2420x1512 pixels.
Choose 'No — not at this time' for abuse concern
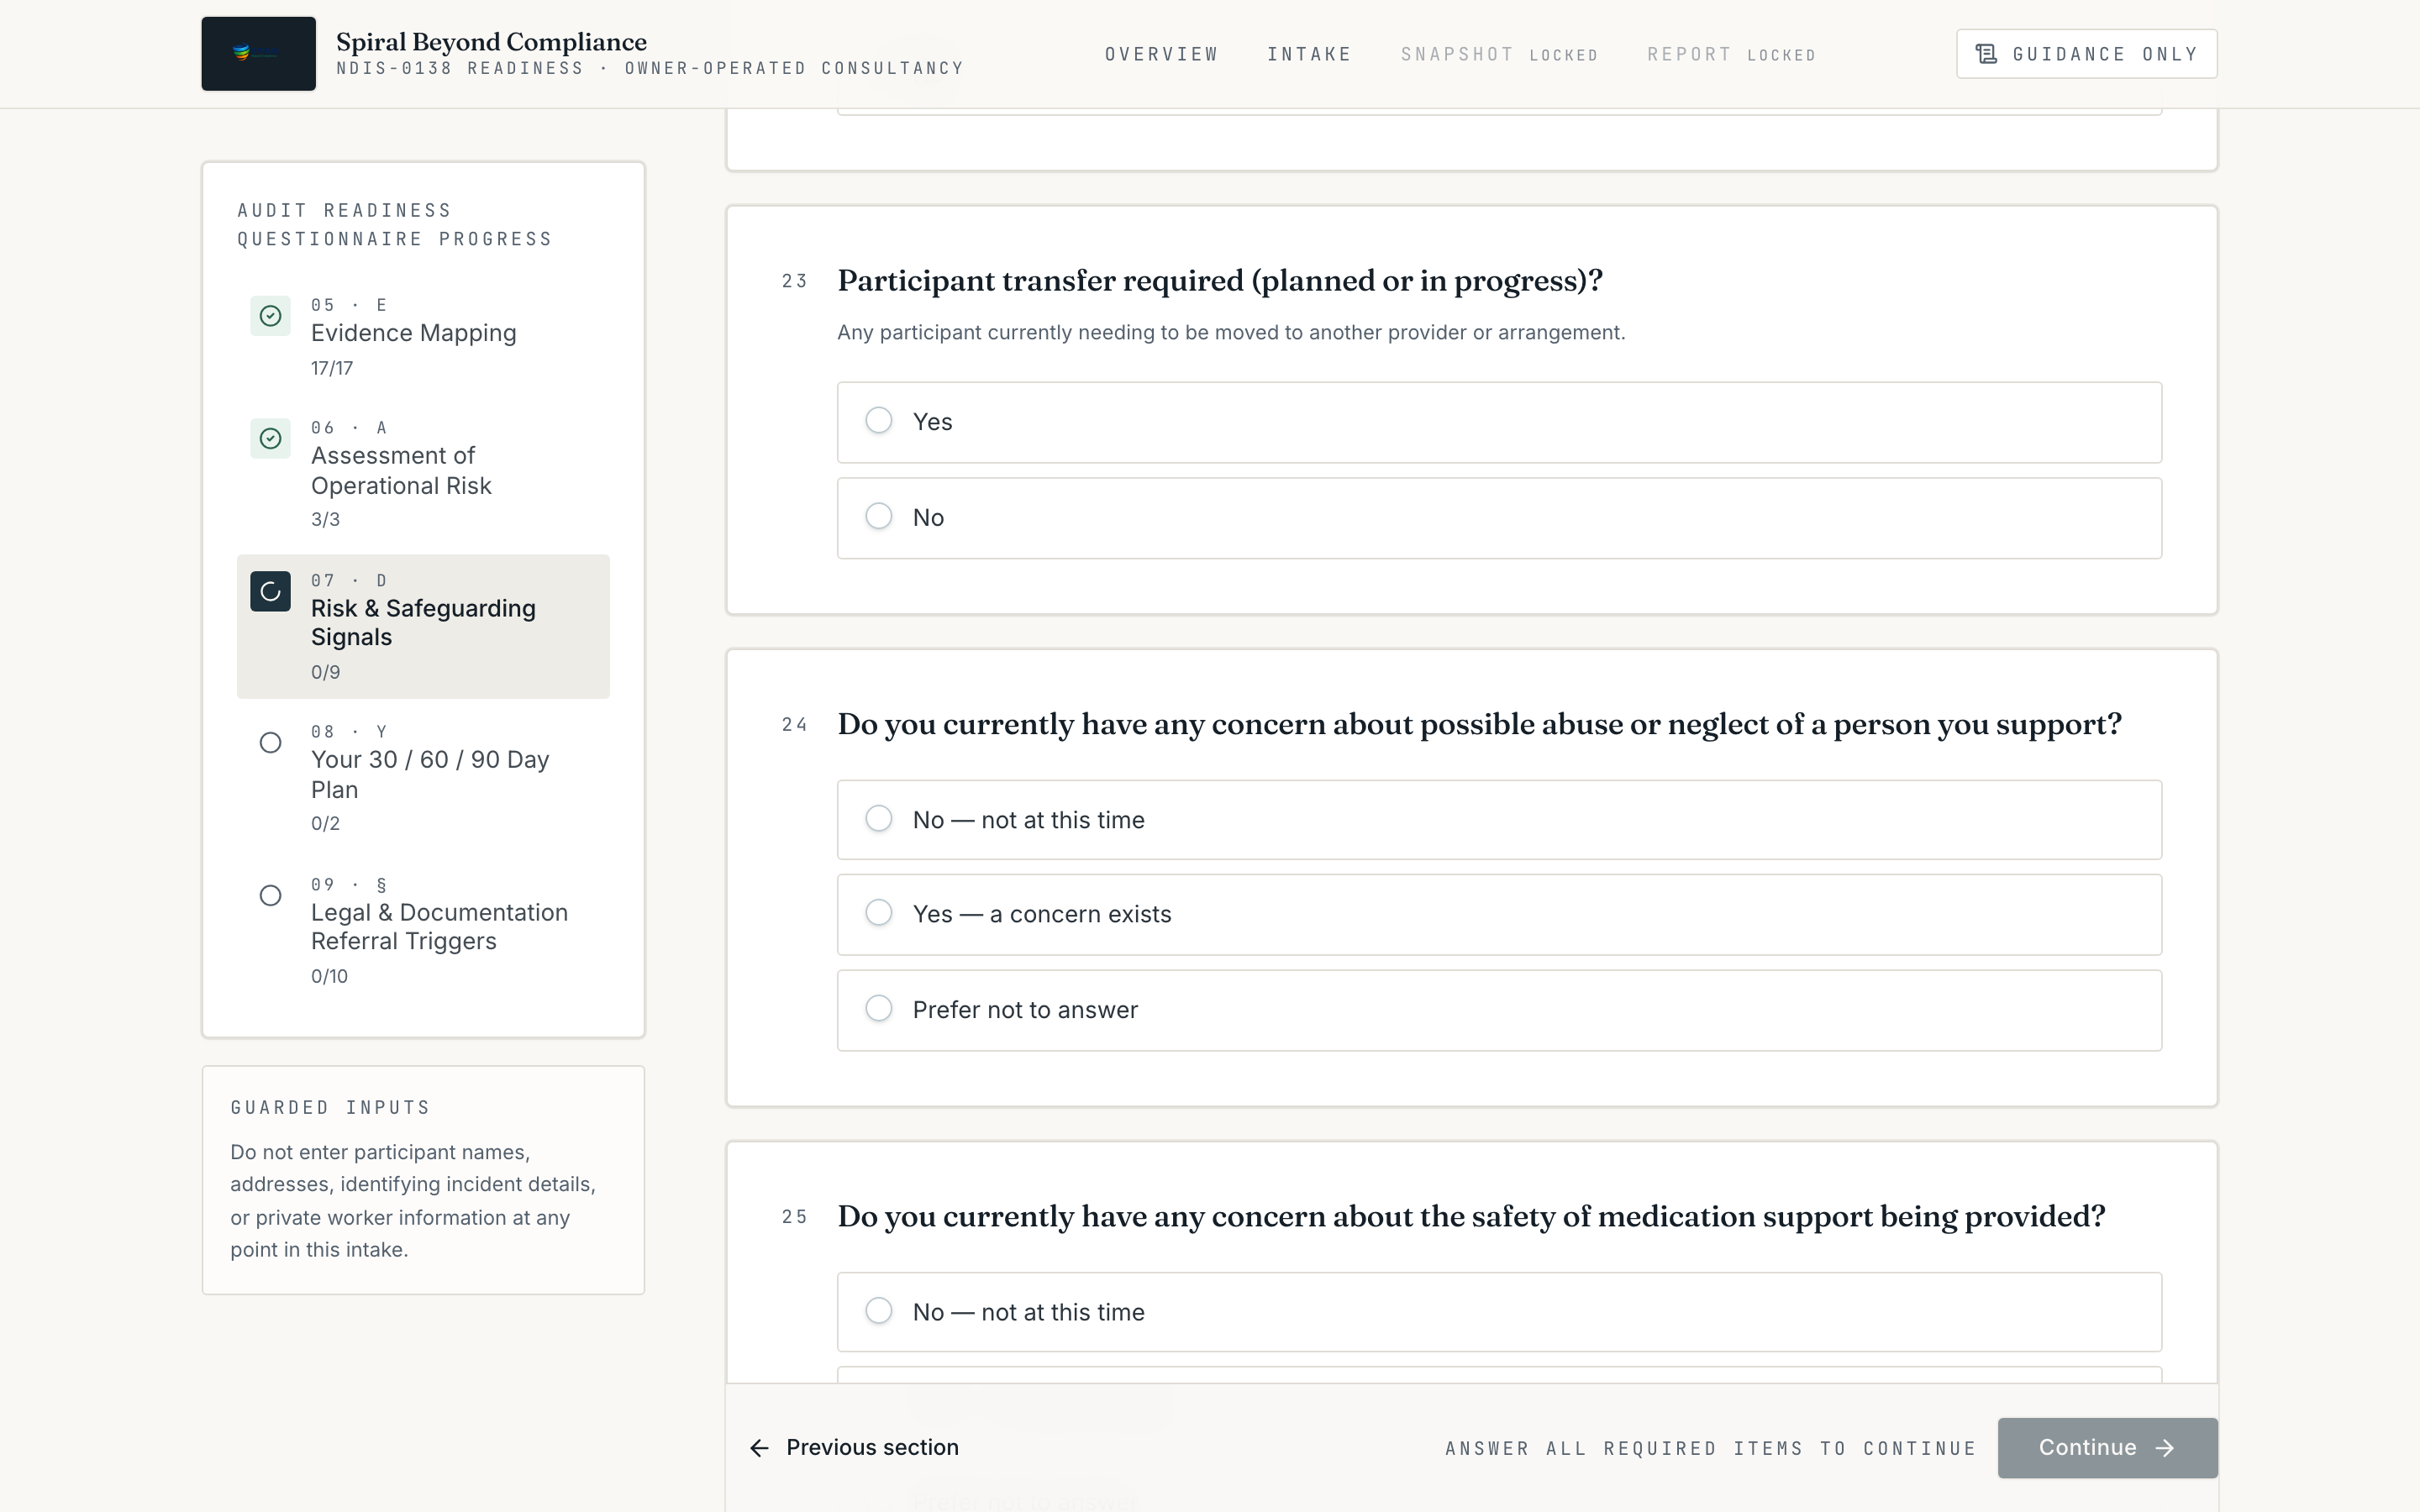point(1499,820)
